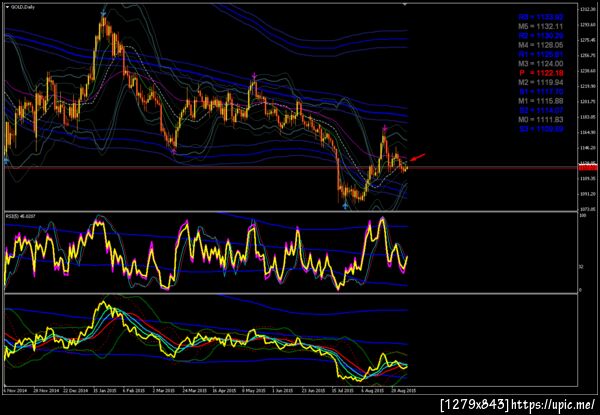Click the red P = 1122.18 pivot label
600x415 pixels.
541,73
